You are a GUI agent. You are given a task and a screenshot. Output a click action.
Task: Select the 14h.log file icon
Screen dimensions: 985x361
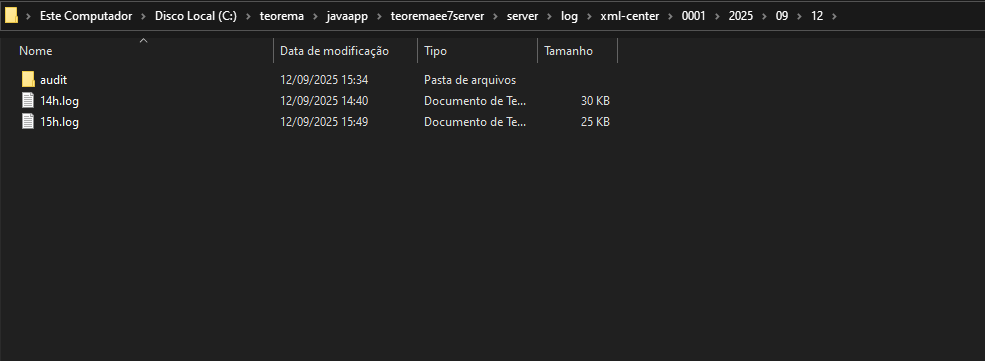coord(28,100)
